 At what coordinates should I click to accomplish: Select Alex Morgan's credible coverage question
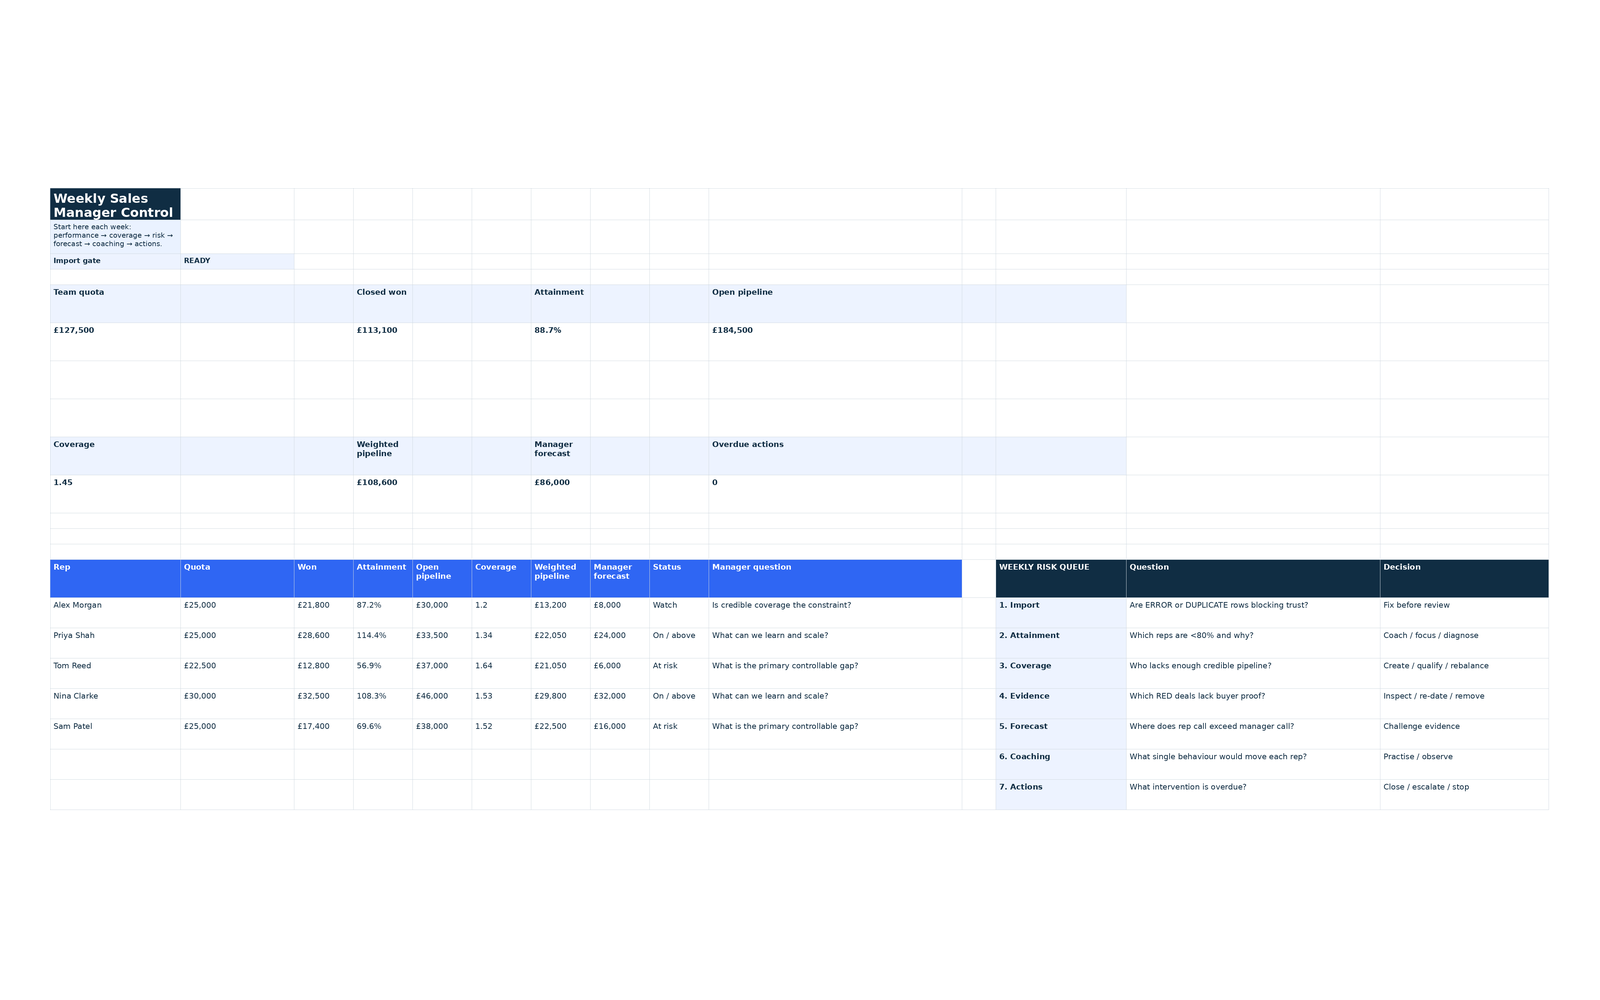click(835, 613)
